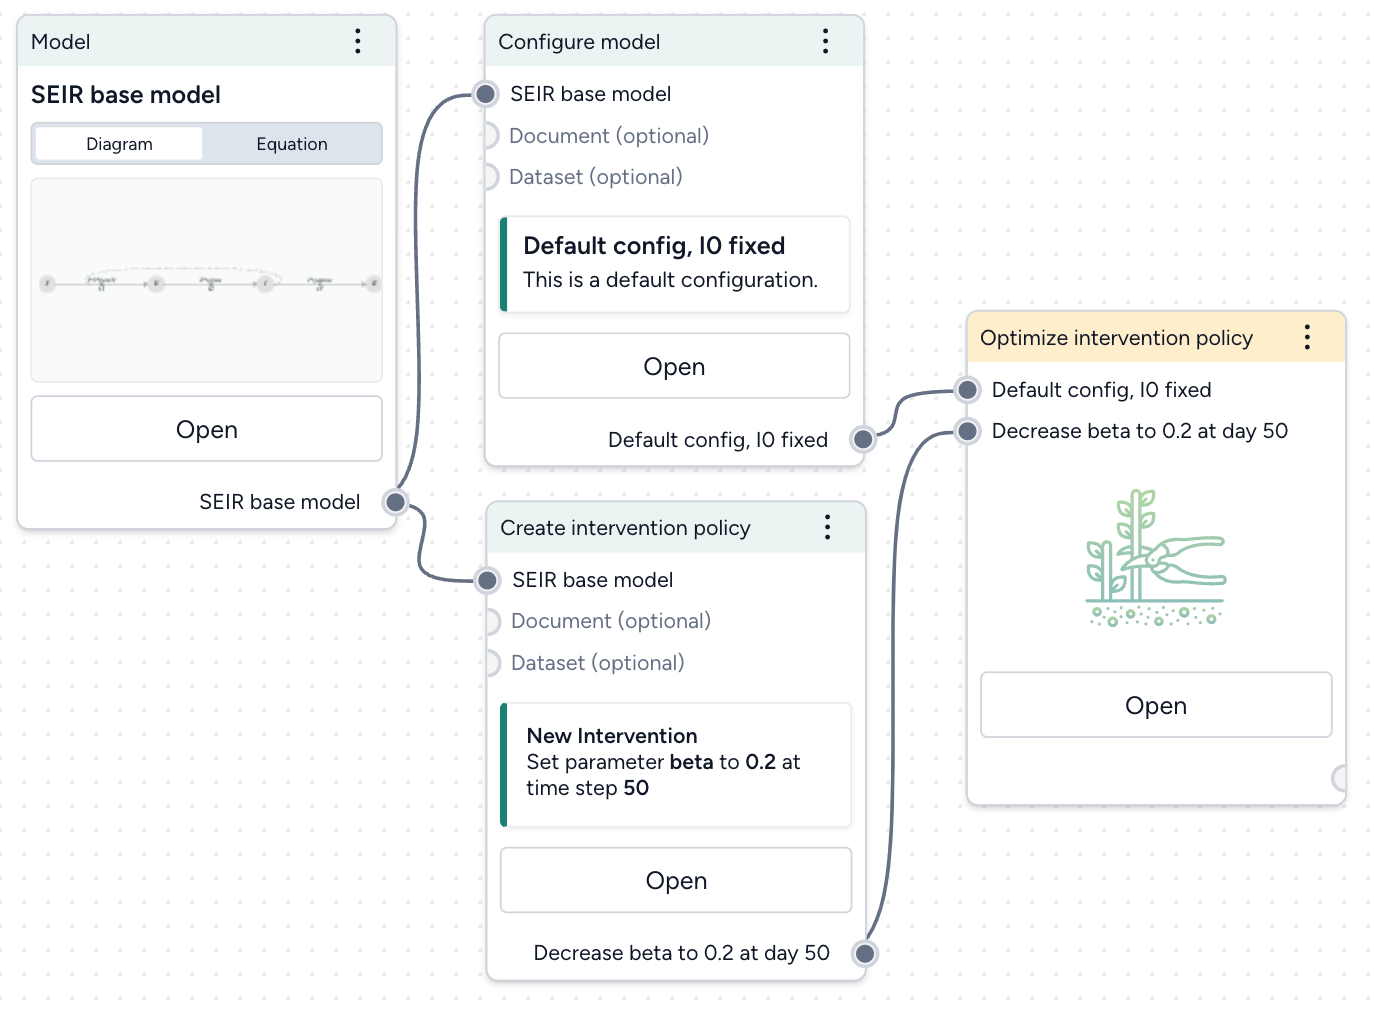Open the options menu on the Model node
Viewport: 1374px width, 1012px height.
click(x=358, y=42)
